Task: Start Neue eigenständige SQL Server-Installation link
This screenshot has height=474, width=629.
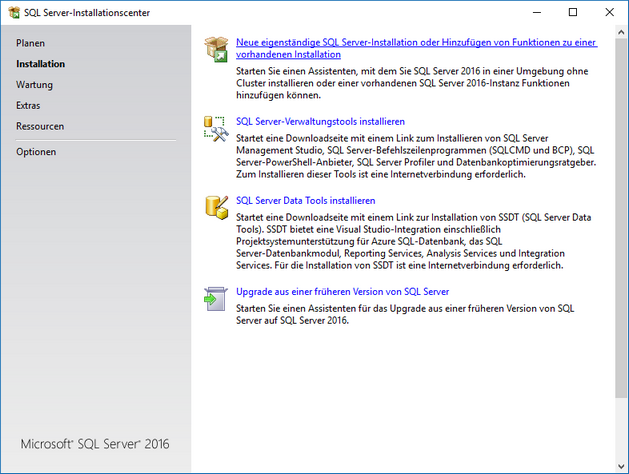Action: 416,48
